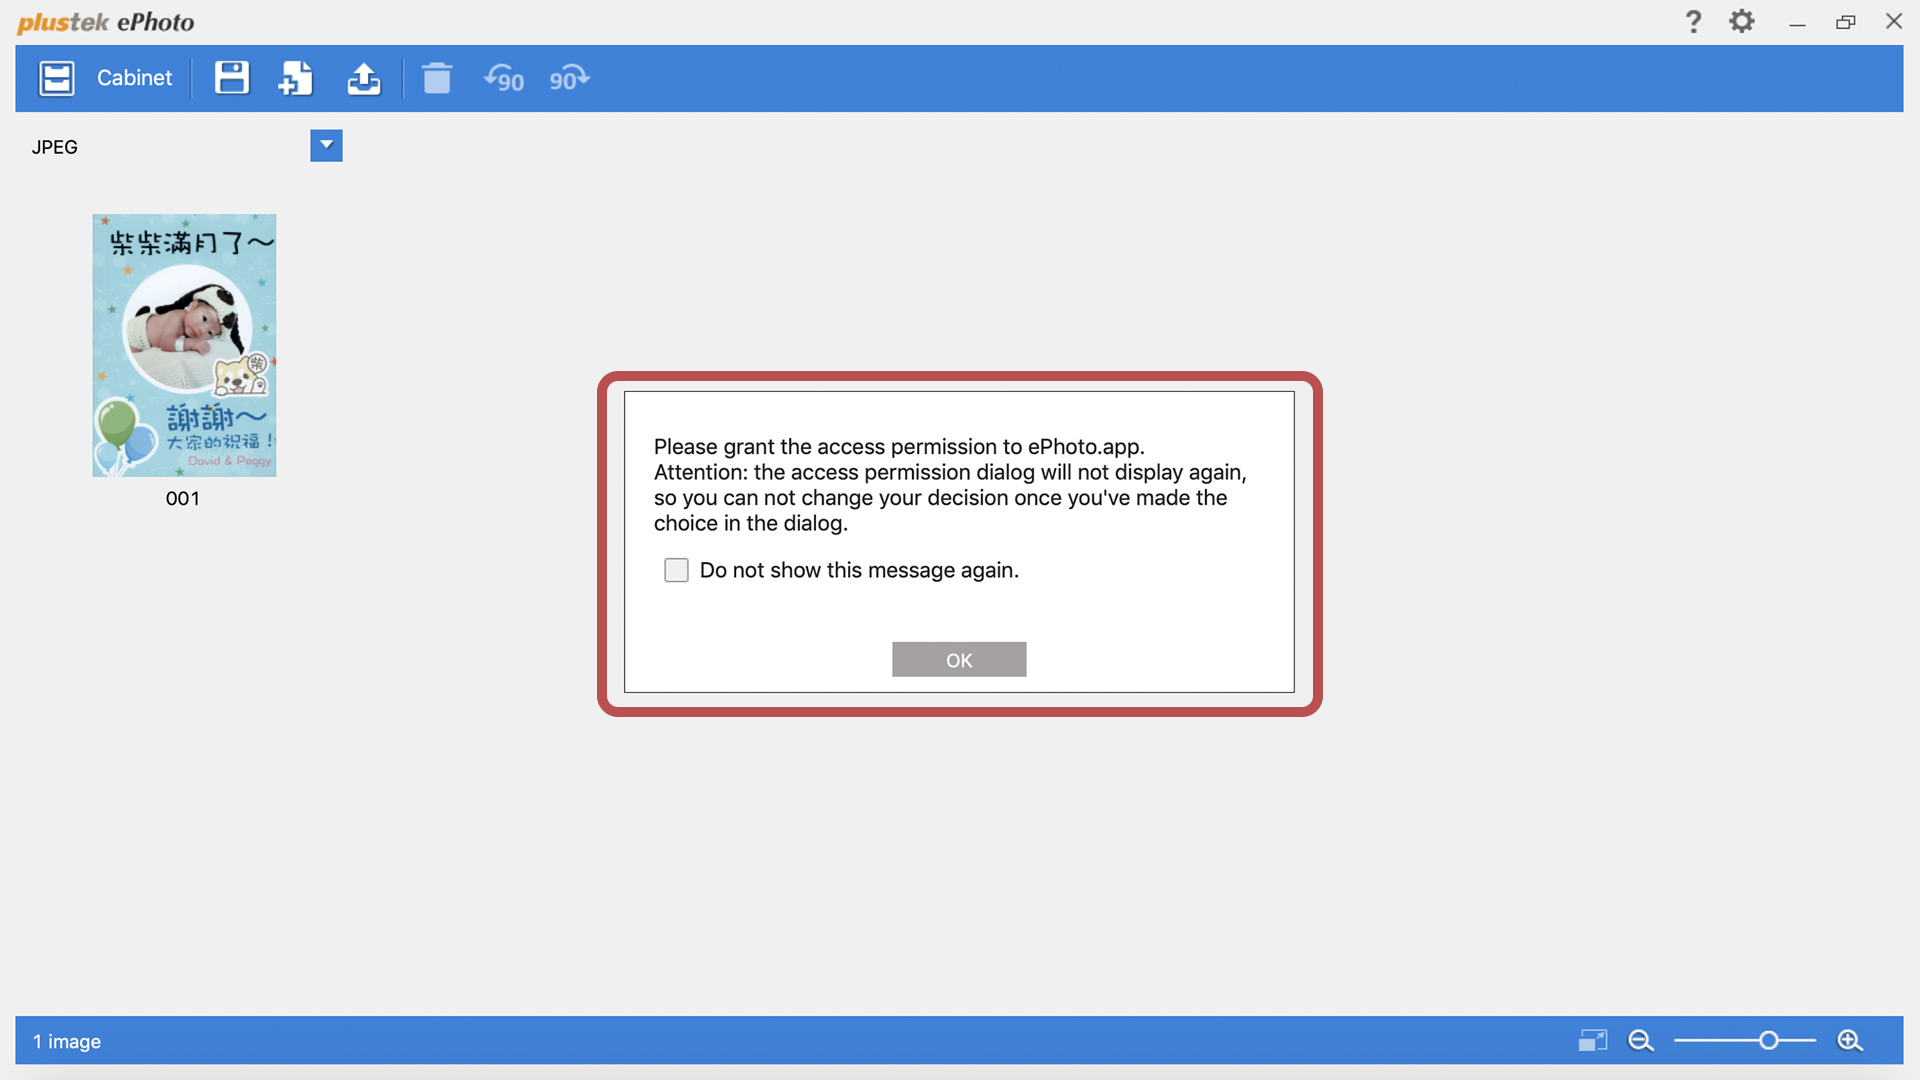Click the Cabinet drawer icon

coord(56,78)
